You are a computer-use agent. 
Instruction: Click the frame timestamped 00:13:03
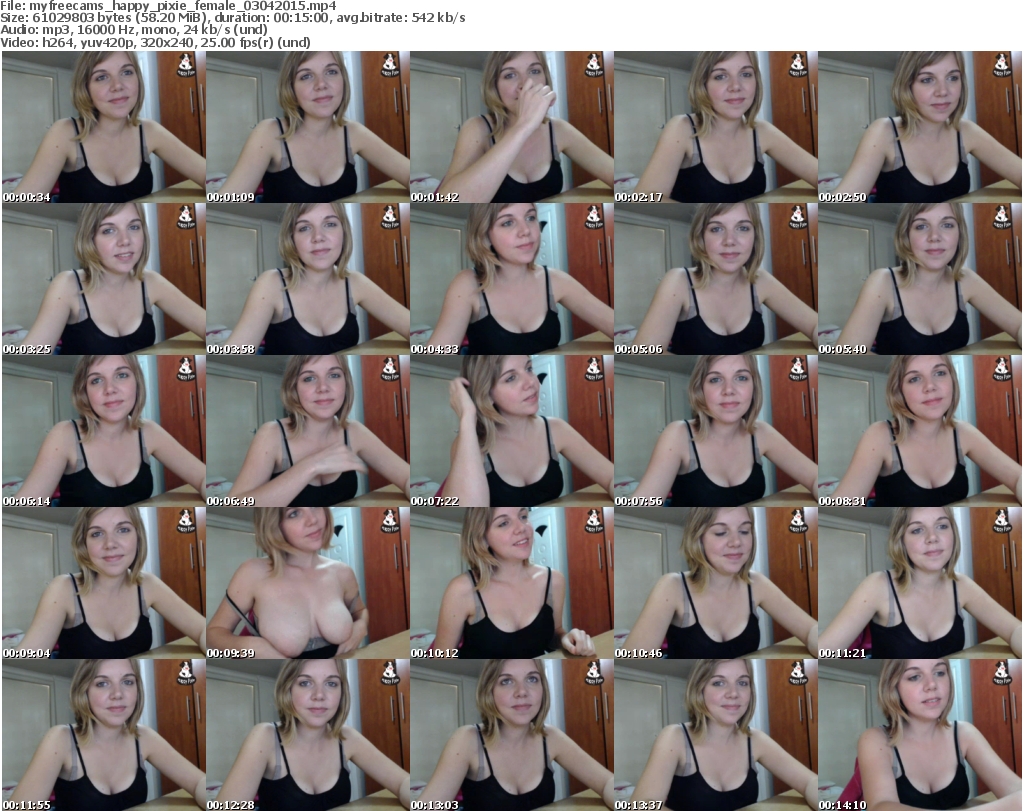pos(511,735)
